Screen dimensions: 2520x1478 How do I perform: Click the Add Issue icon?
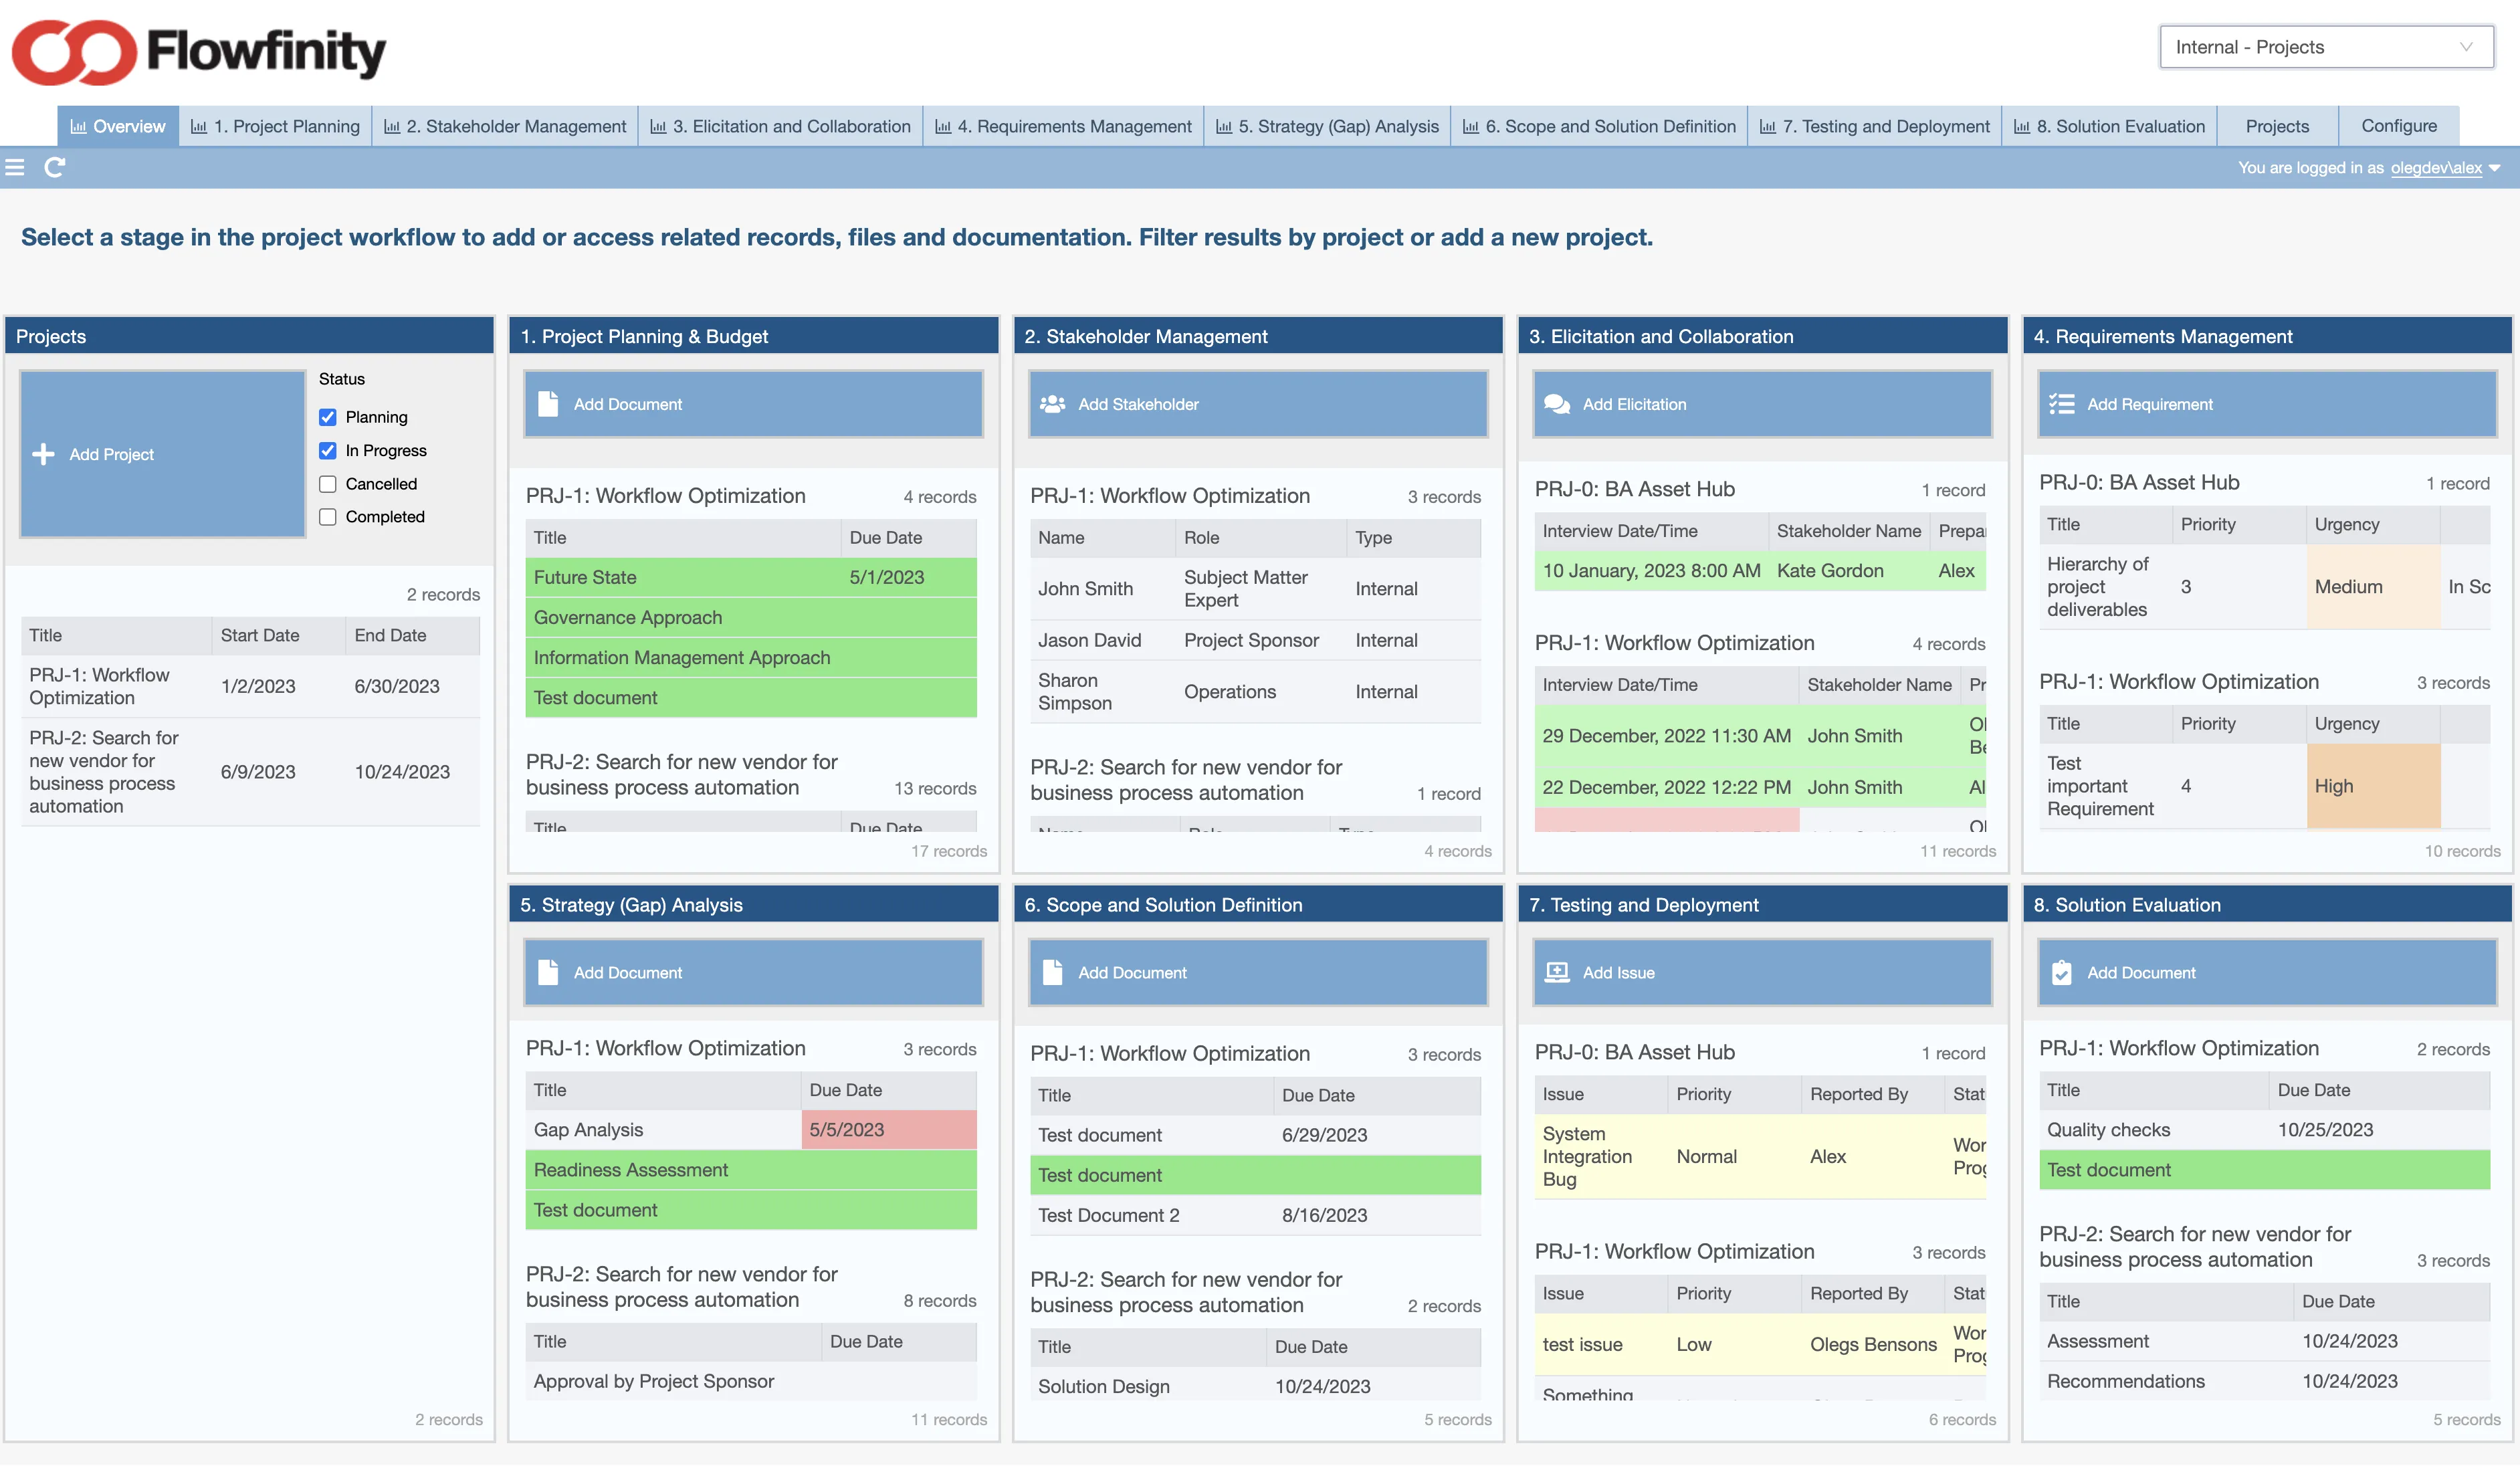(x=1557, y=972)
